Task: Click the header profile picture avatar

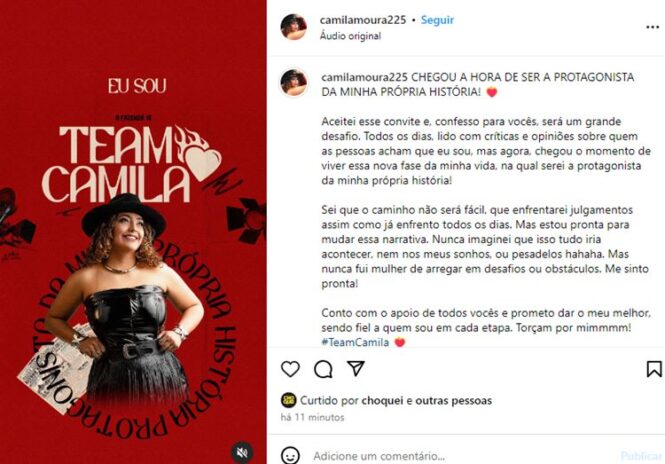Action: [293, 27]
